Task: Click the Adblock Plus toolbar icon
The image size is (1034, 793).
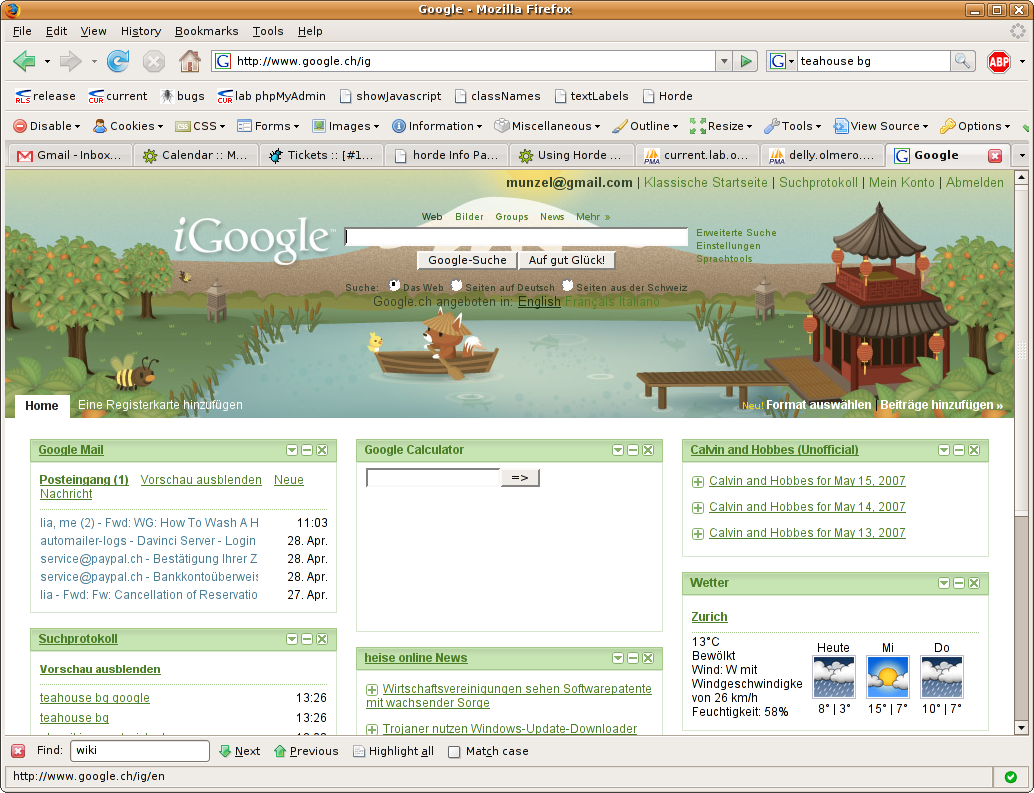Action: click(999, 60)
